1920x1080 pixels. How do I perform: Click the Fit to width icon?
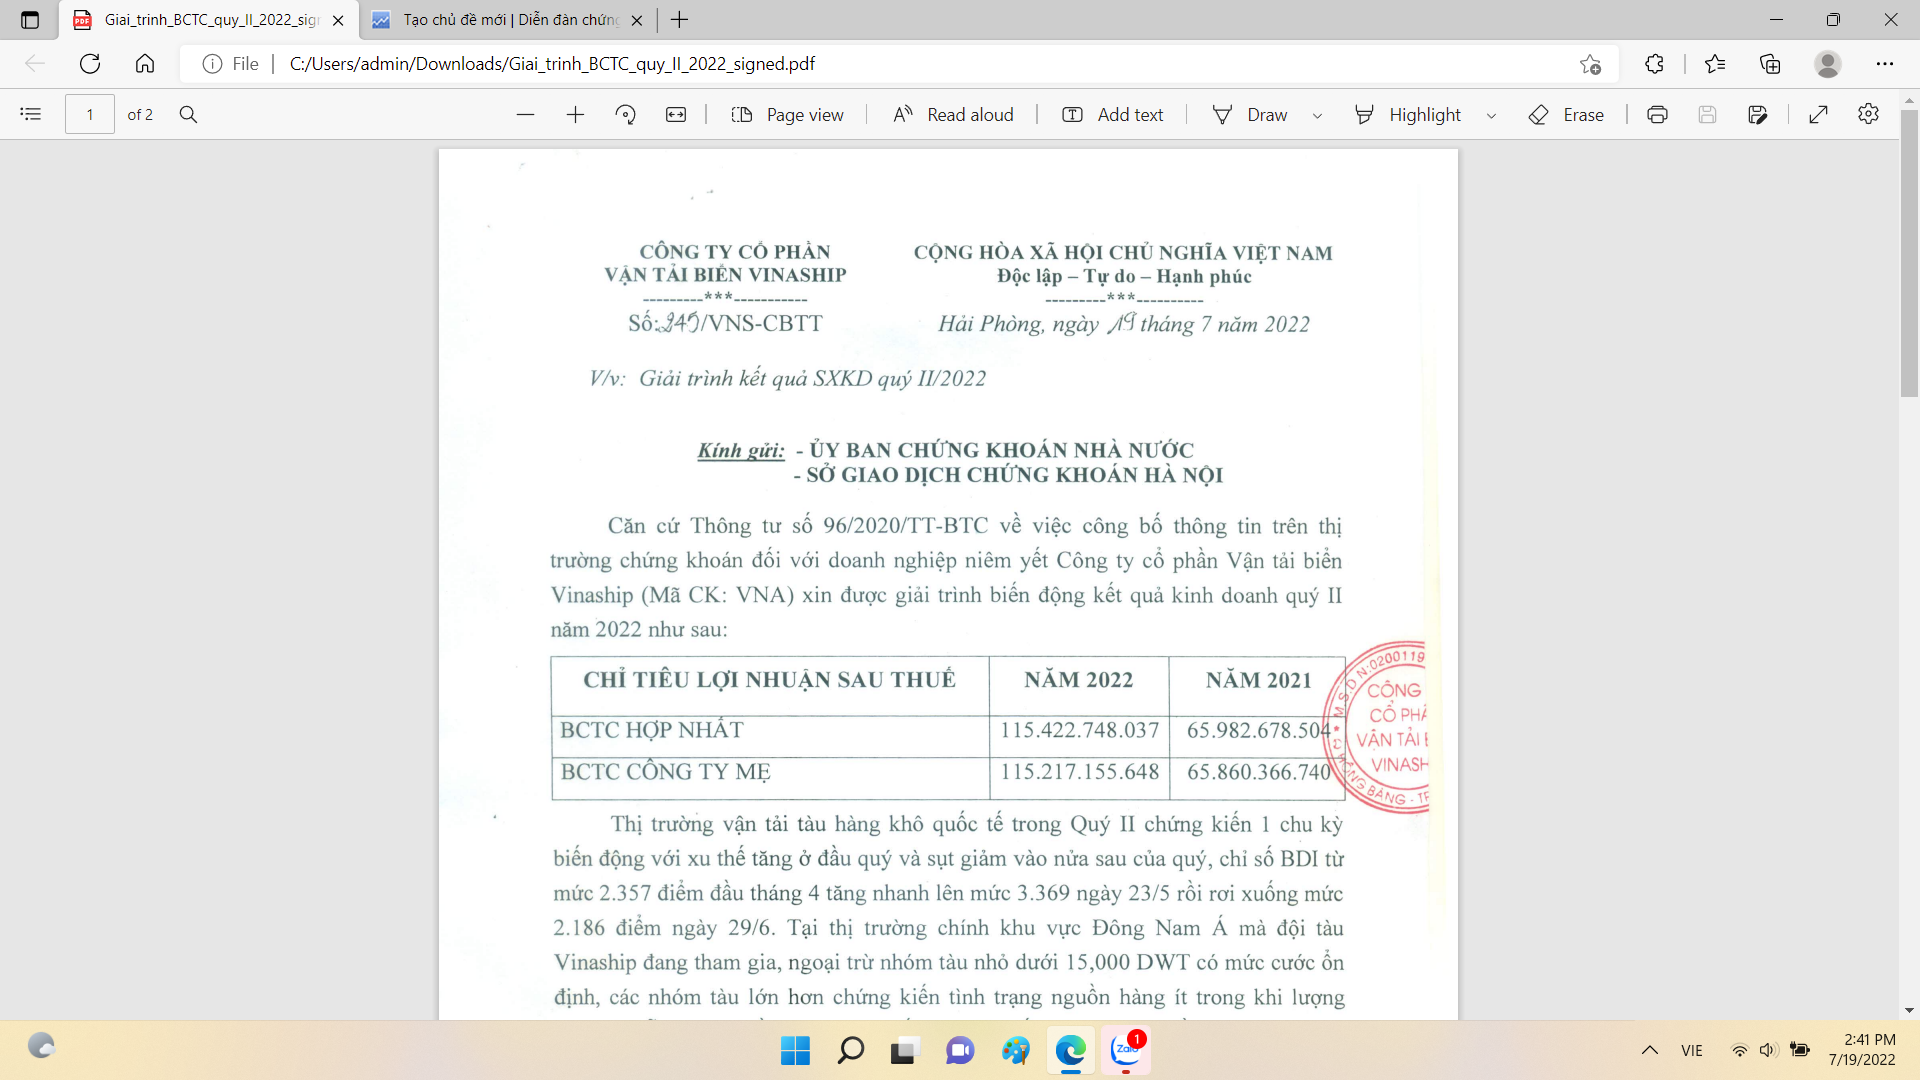pyautogui.click(x=676, y=115)
